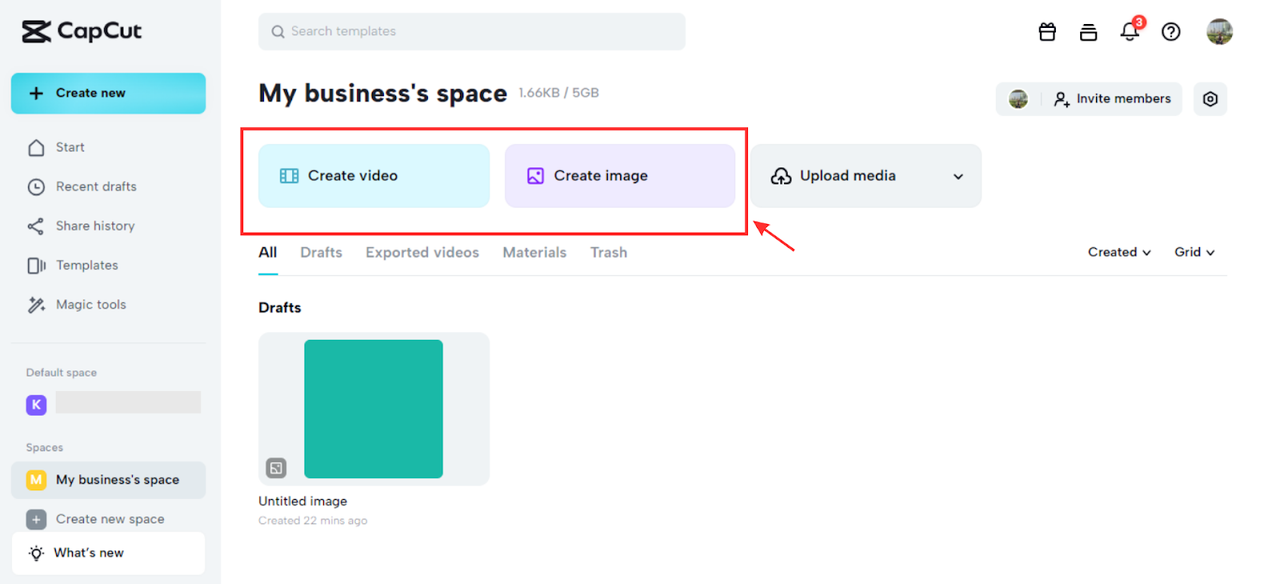The width and height of the screenshot is (1273, 584).
Task: Open the Untitled image draft thumbnail
Action: 374,409
